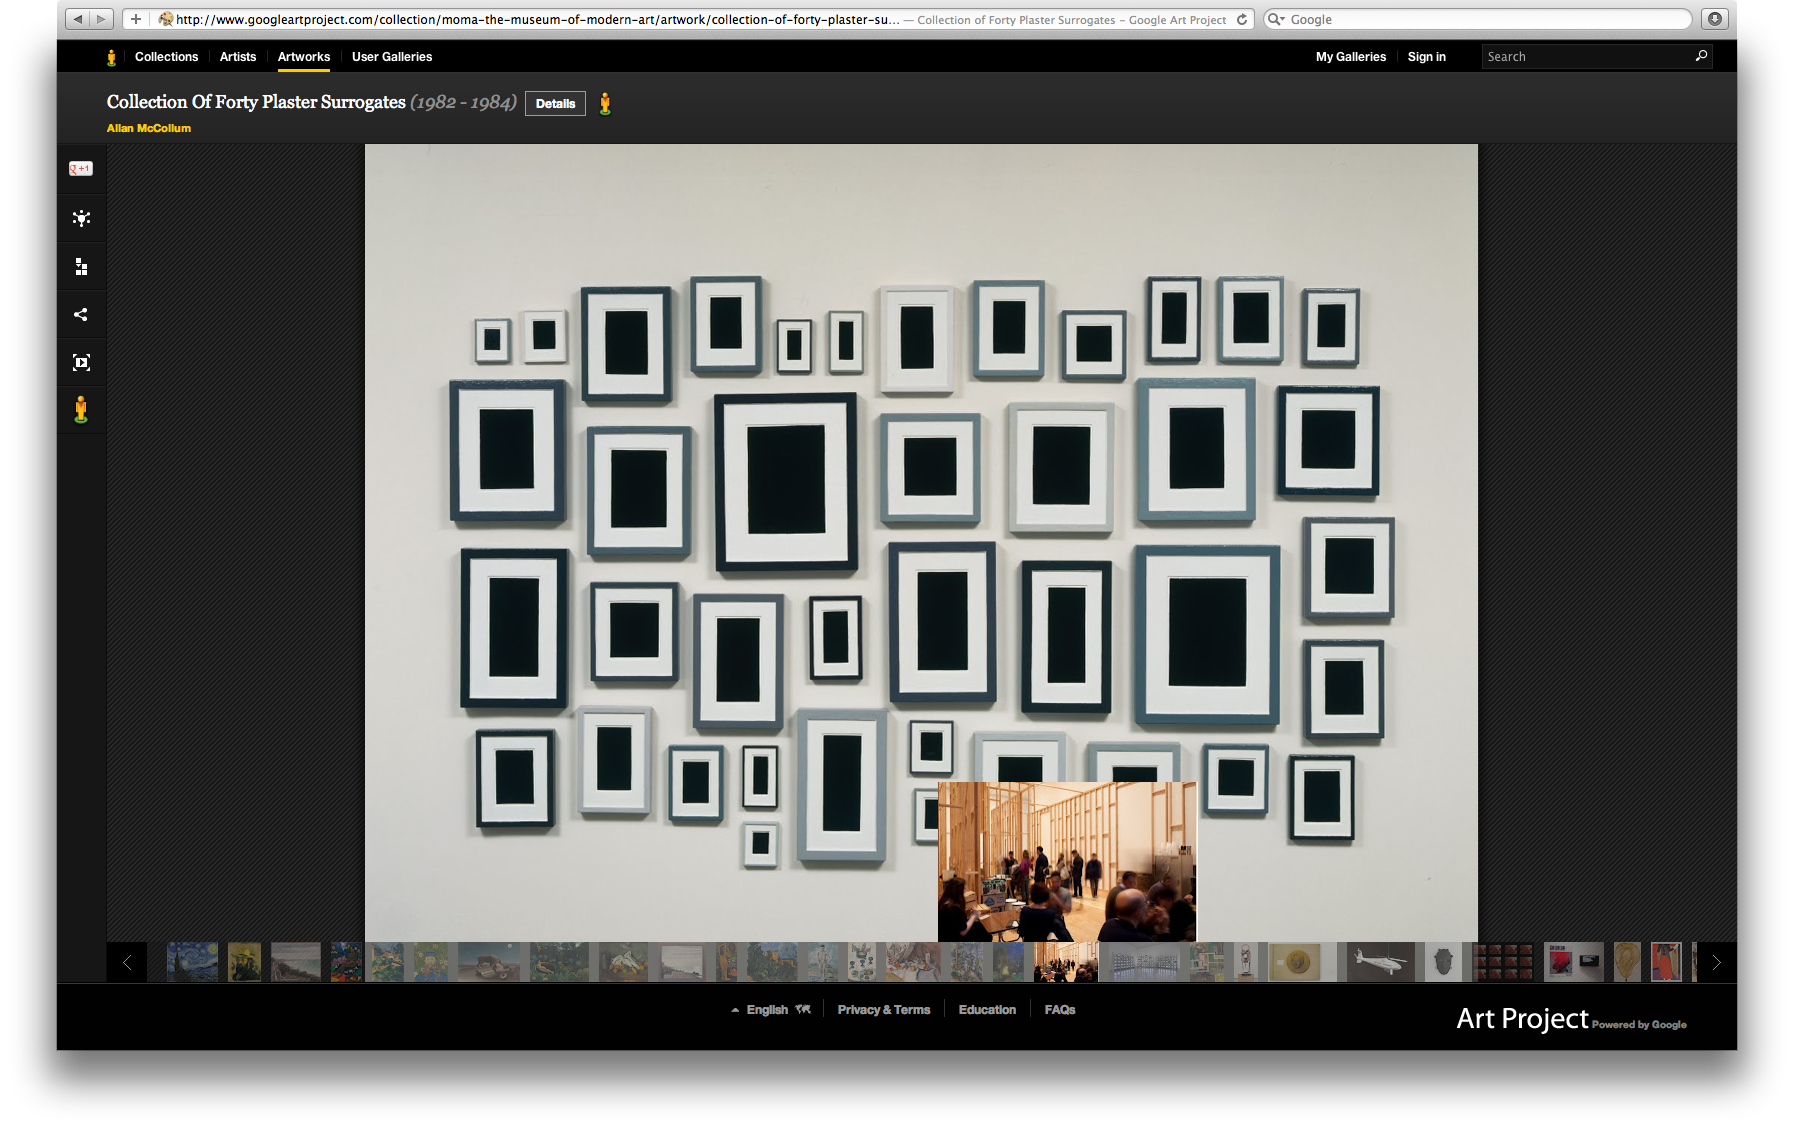Viewport: 1794px width, 1129px height.
Task: Click the Sign in link
Action: (1426, 57)
